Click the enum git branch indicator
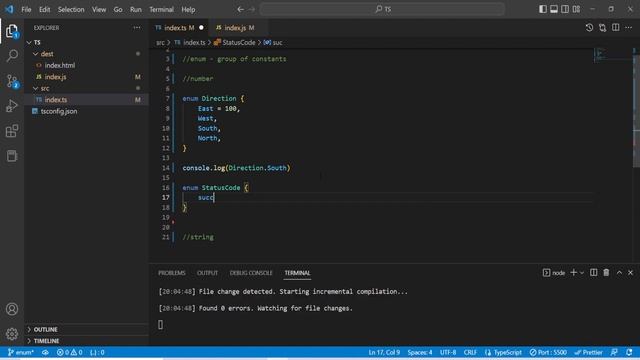This screenshot has width=640, height=360. click(21, 352)
